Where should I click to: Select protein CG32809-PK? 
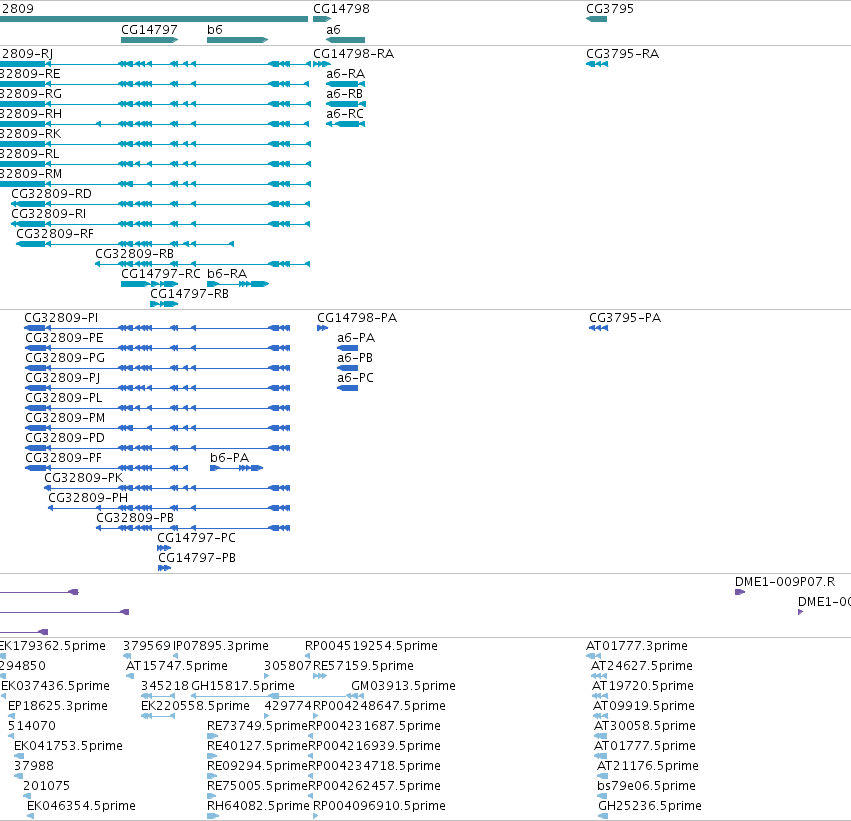click(x=167, y=488)
